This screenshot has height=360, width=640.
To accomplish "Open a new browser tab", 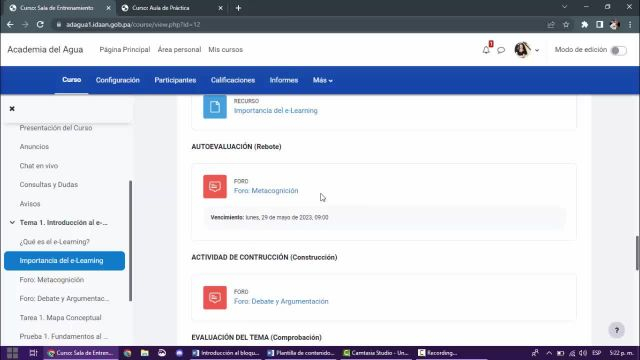I will 238,8.
